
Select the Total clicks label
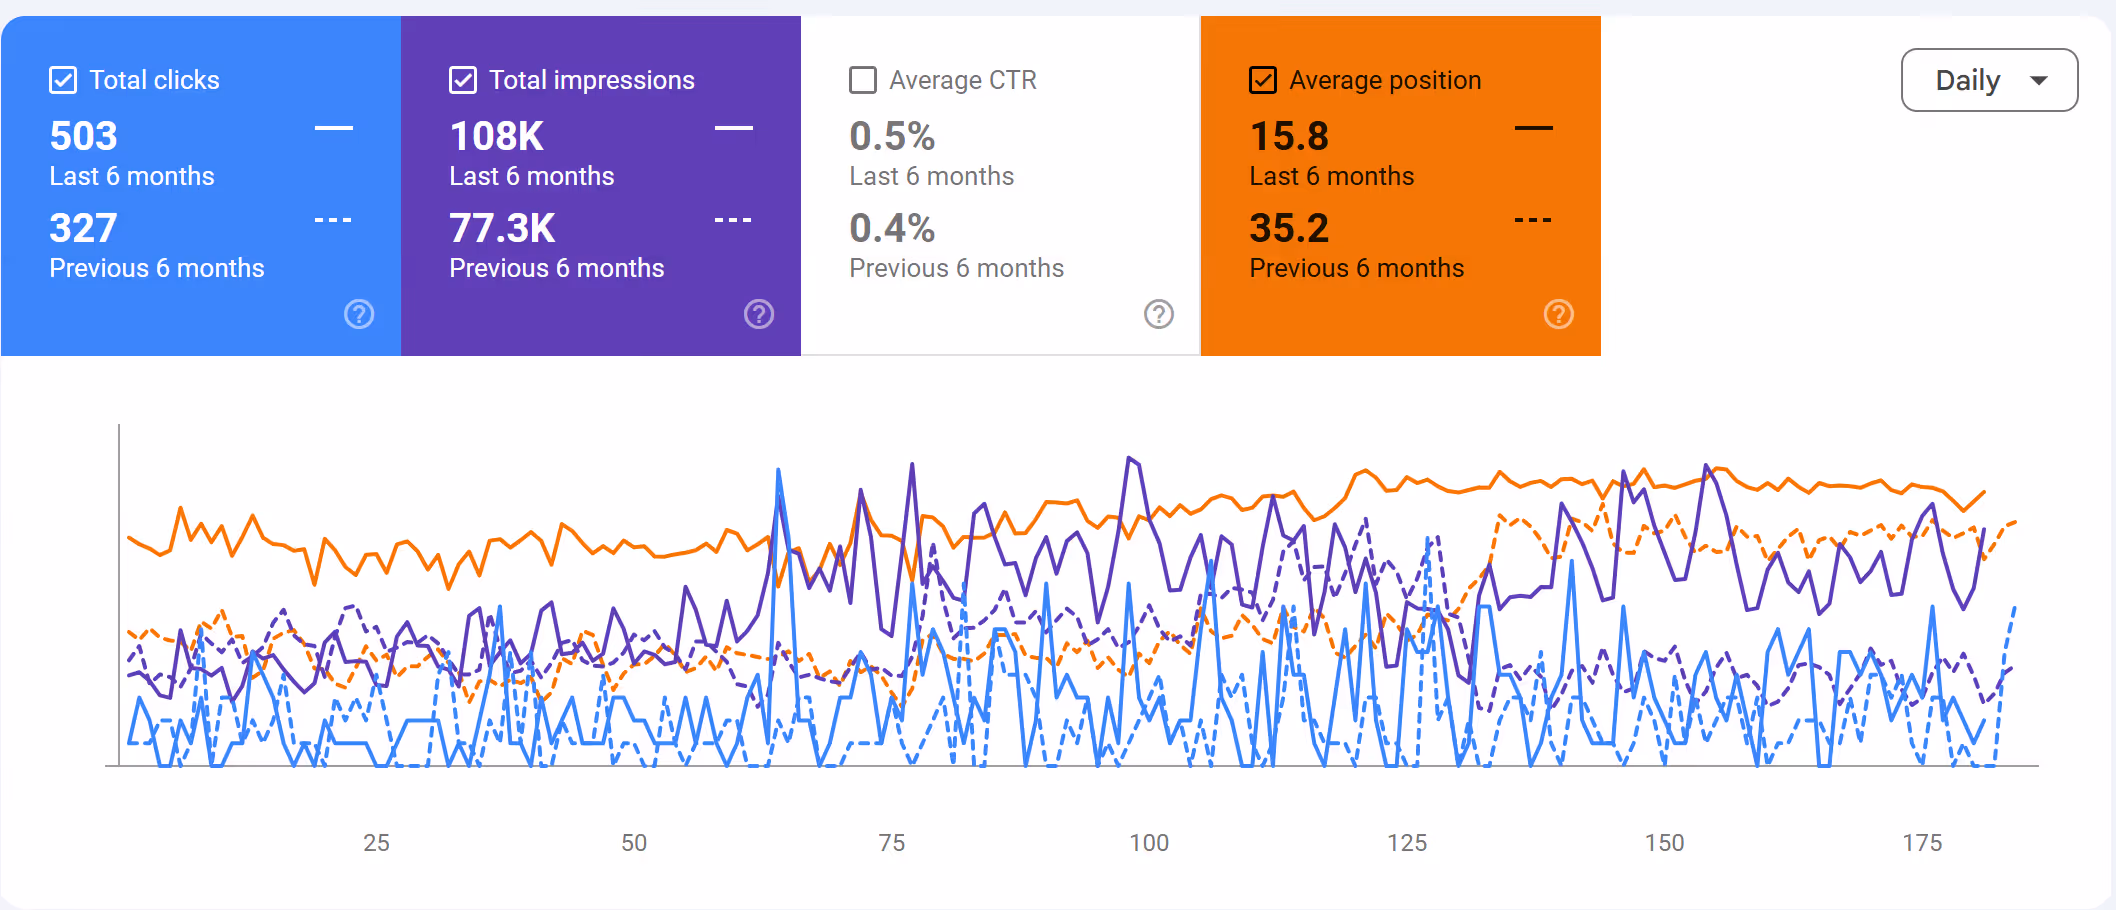point(155,80)
